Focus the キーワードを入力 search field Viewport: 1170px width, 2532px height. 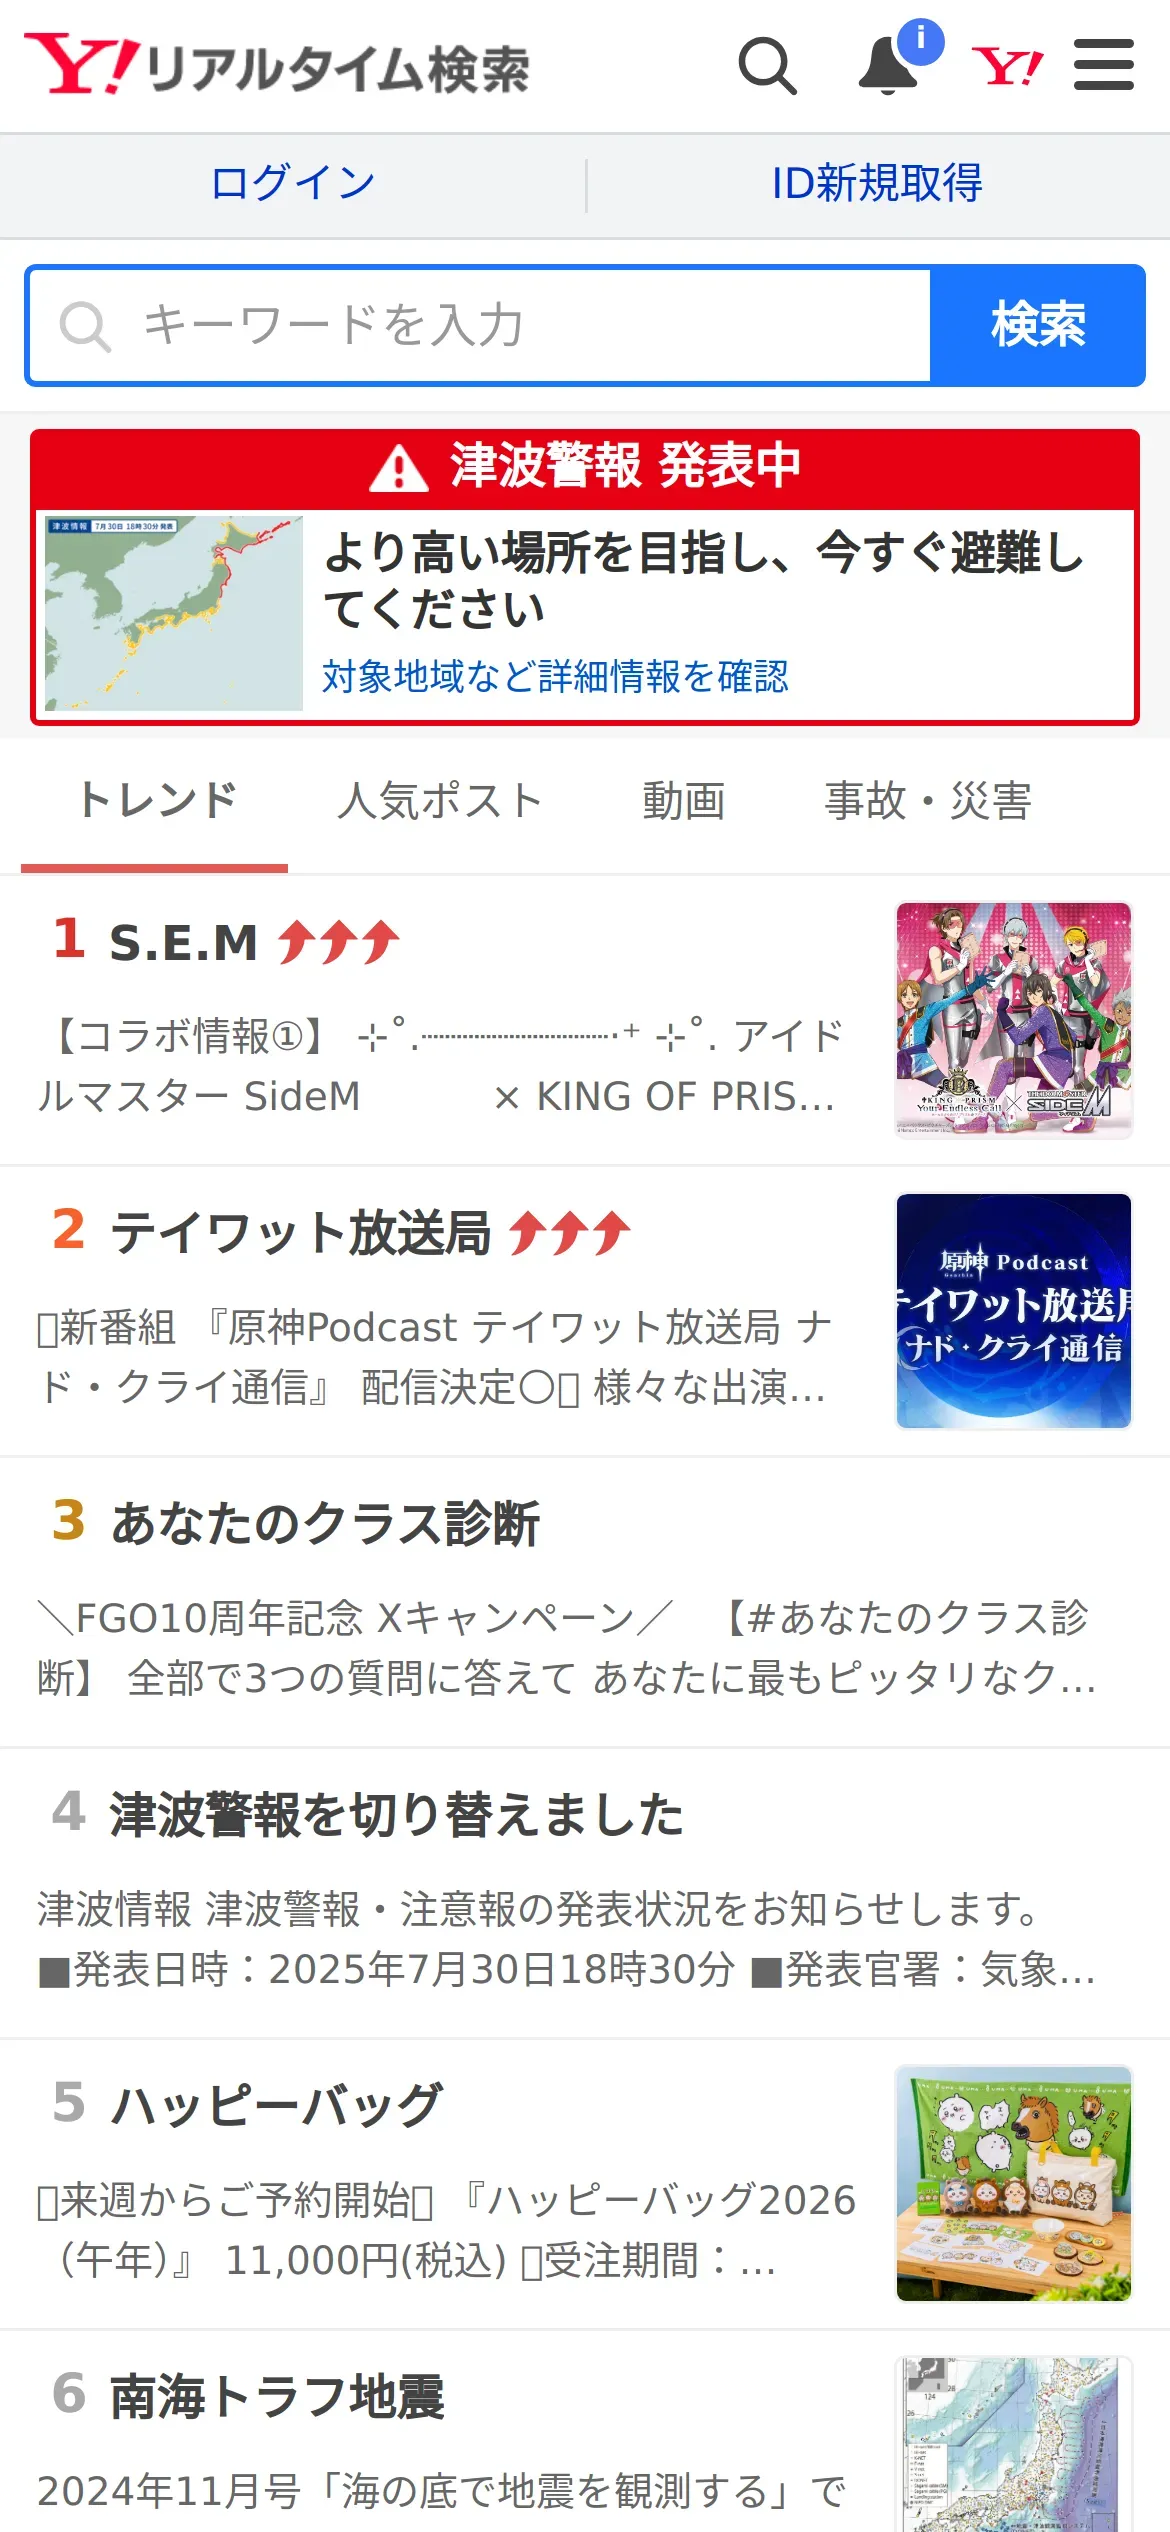click(x=479, y=325)
